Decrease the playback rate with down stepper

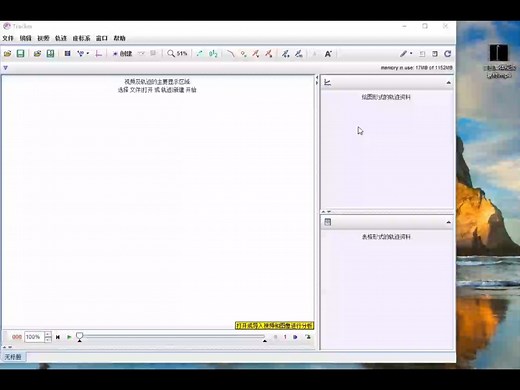pyautogui.click(x=48, y=340)
